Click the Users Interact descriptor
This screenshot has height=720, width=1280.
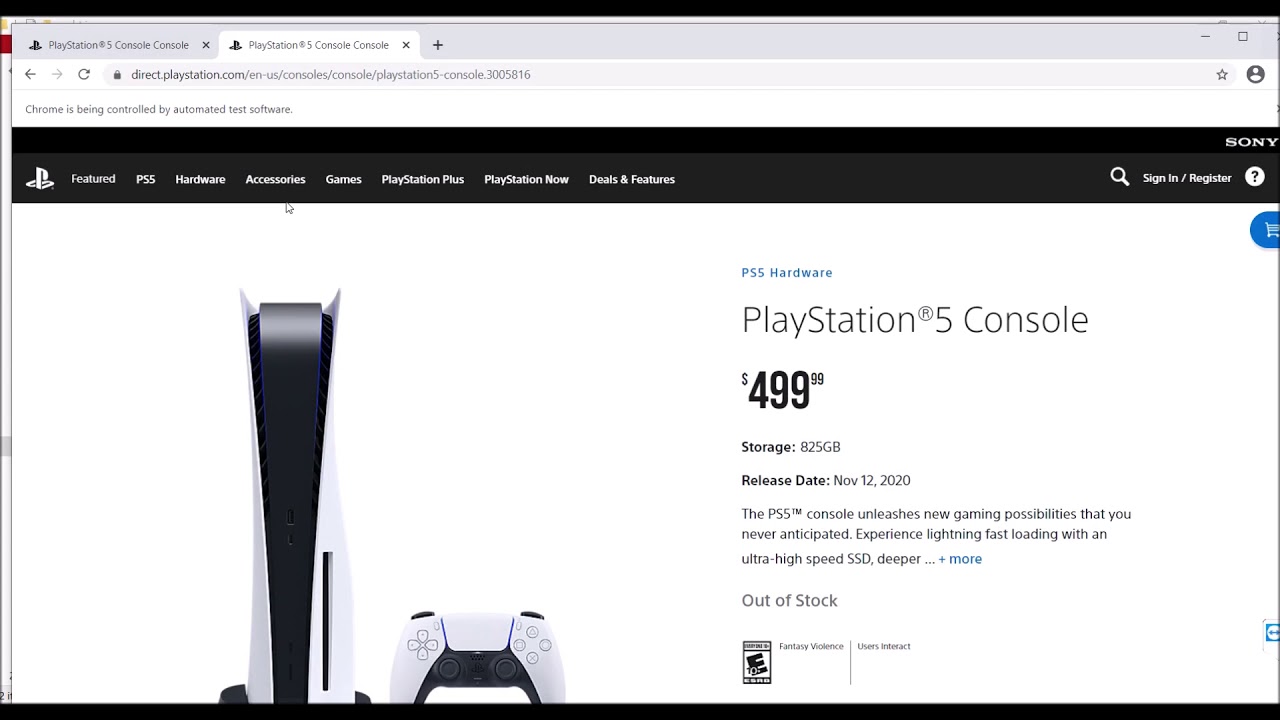click(x=884, y=646)
